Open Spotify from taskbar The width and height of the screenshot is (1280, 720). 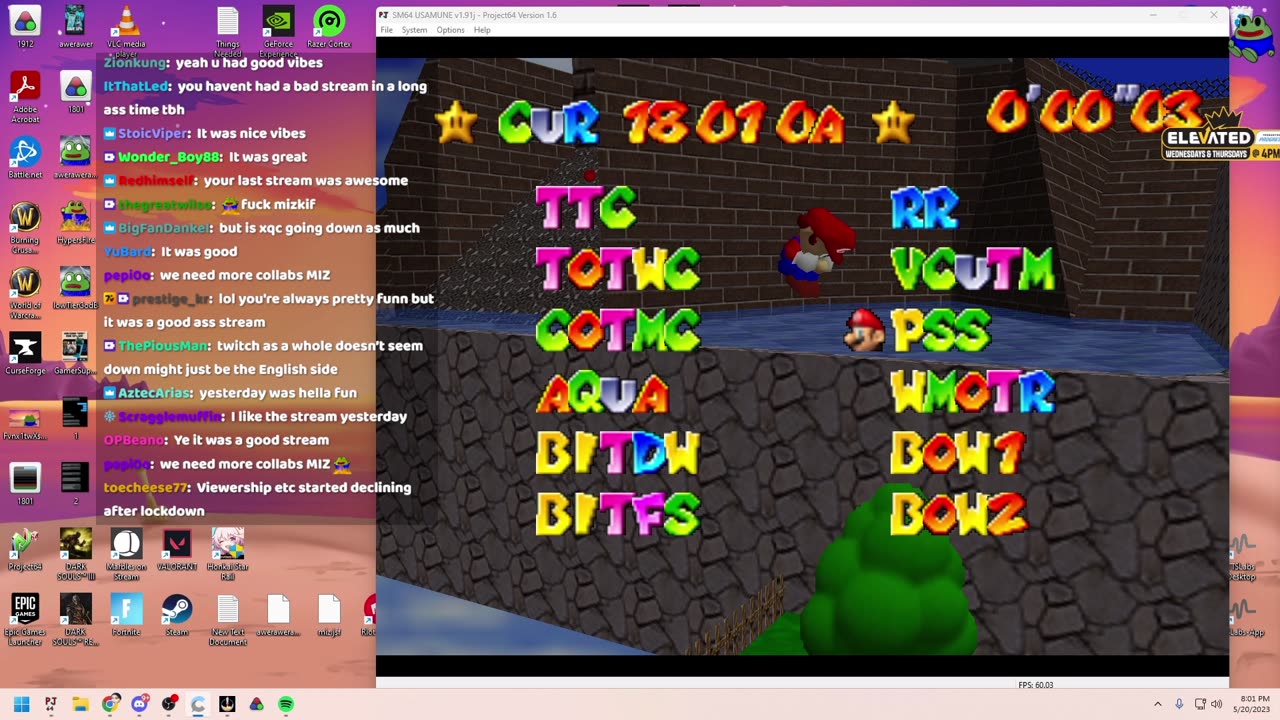[286, 704]
